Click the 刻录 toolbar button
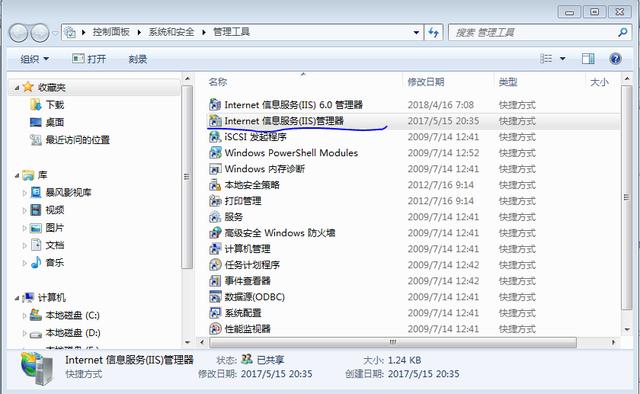This screenshot has width=640, height=394. [x=138, y=59]
